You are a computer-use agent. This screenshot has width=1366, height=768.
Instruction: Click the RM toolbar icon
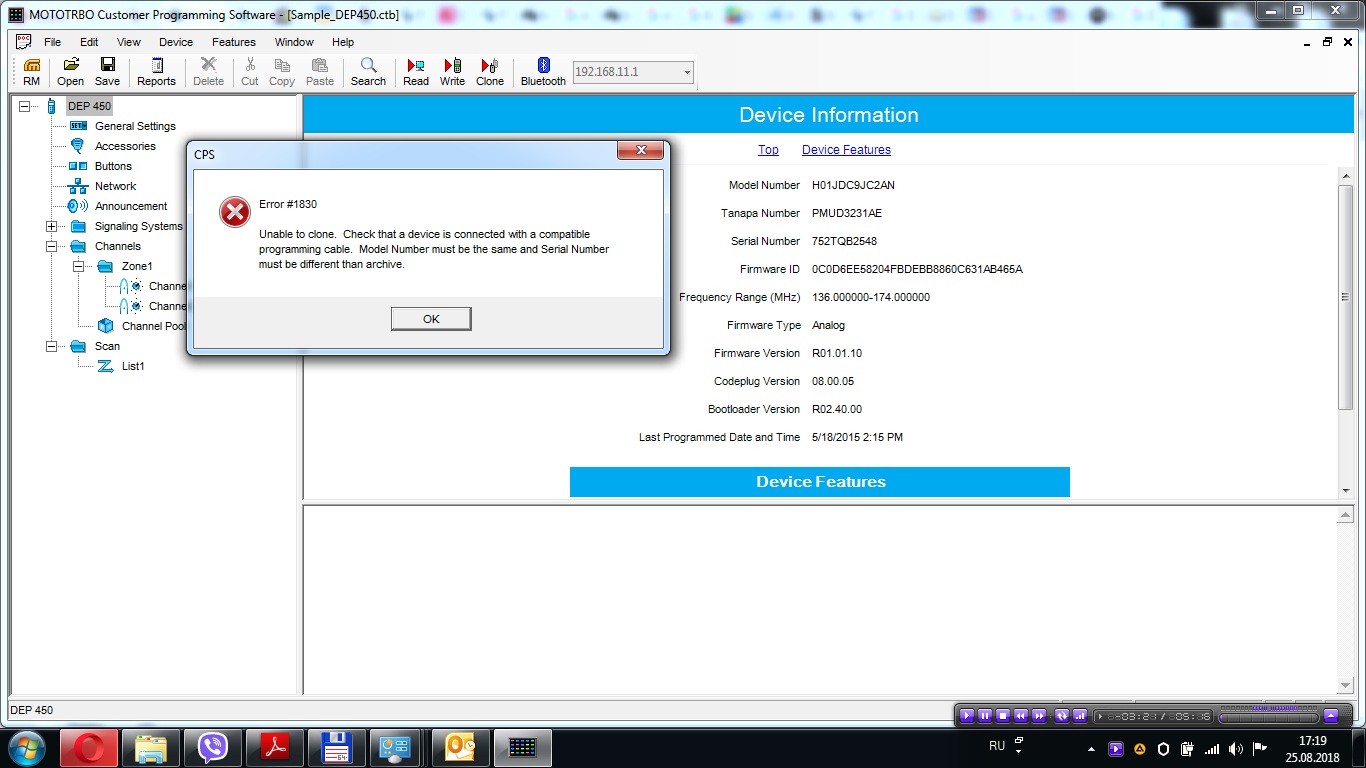coord(31,72)
